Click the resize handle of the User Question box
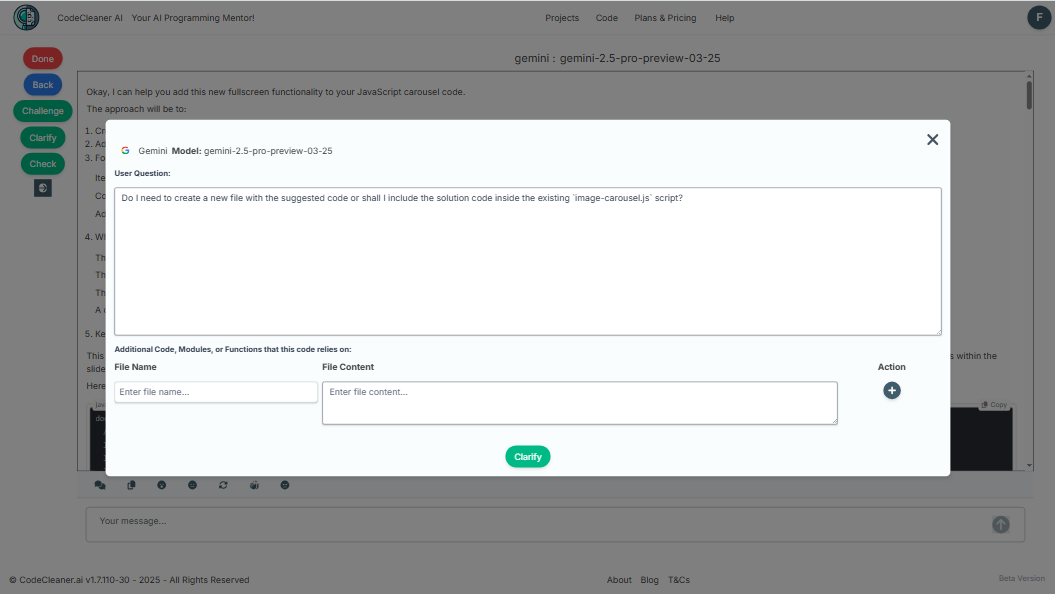Screen dimensions: 1055x594 coord(939,332)
